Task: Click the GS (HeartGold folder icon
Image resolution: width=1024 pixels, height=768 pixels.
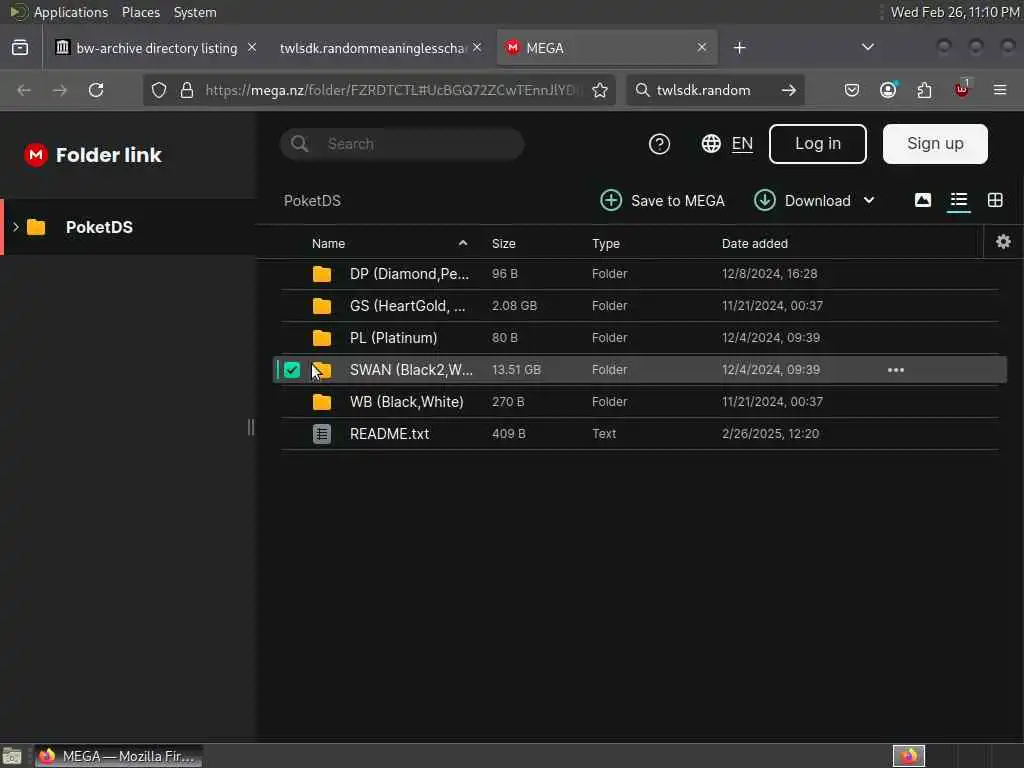Action: pyautogui.click(x=321, y=306)
